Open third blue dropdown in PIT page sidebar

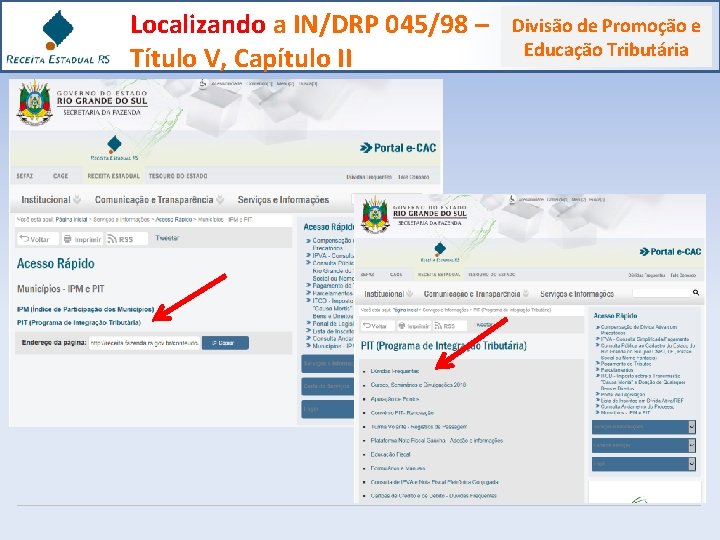tap(644, 464)
